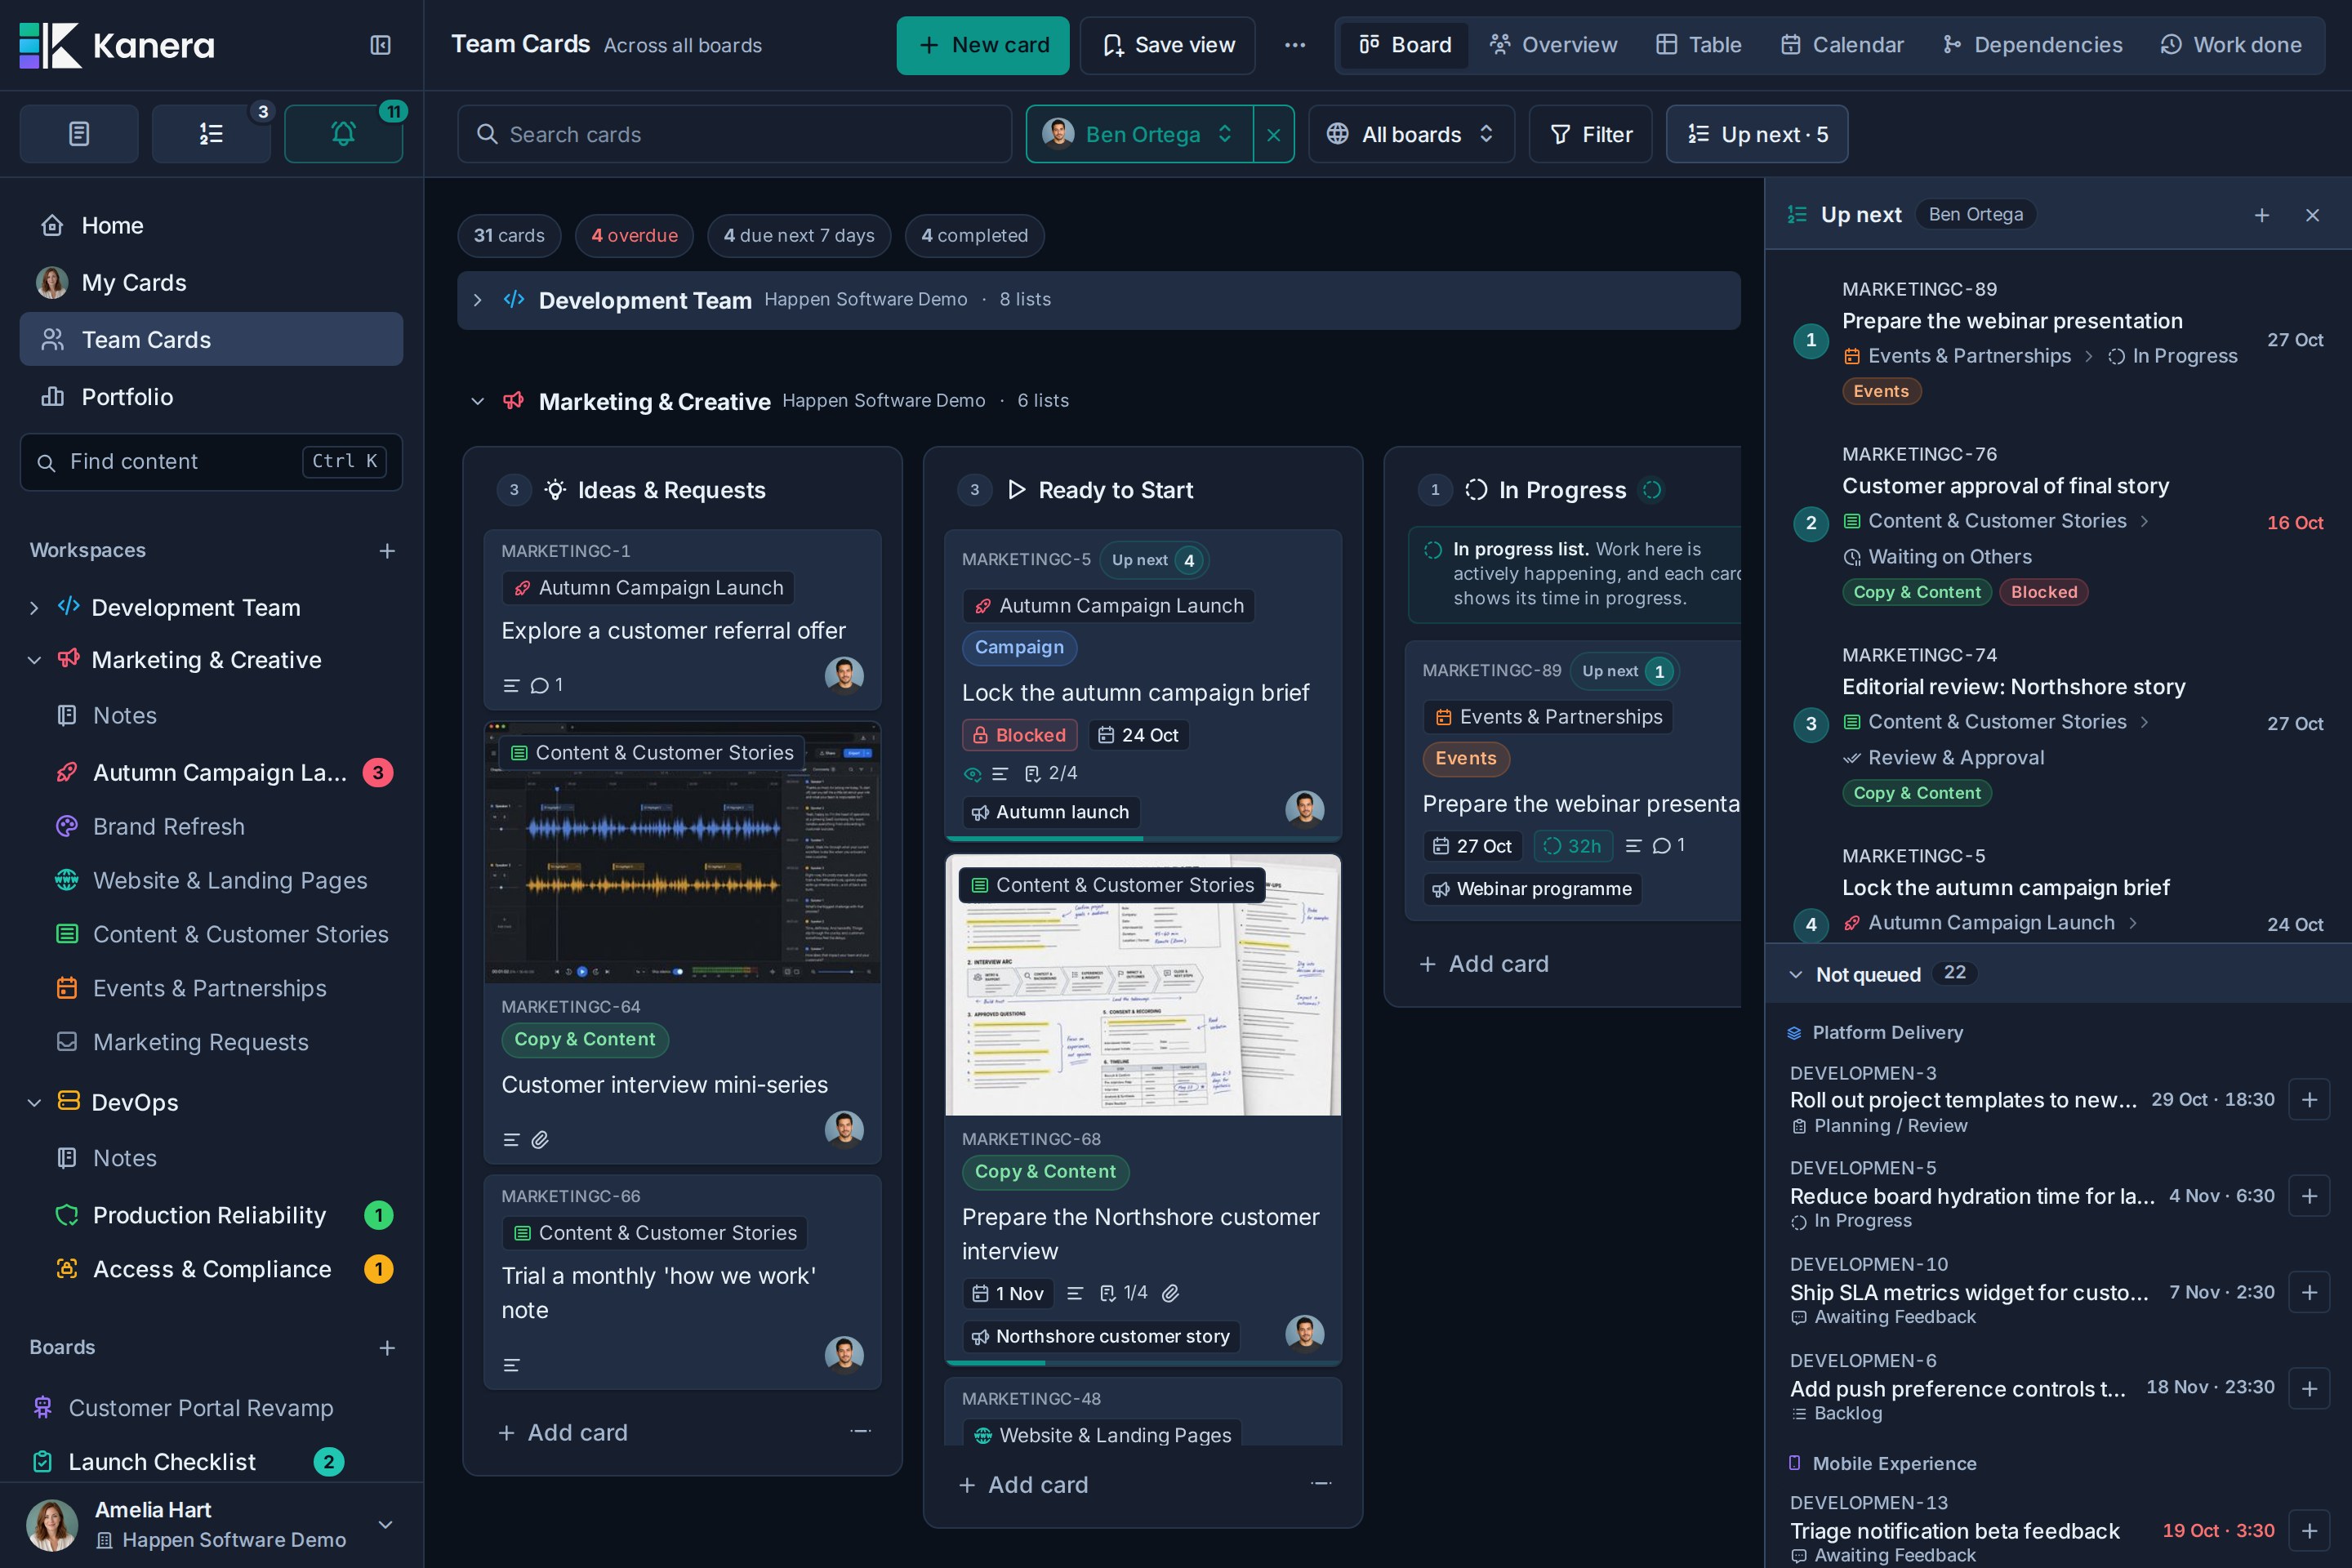The height and width of the screenshot is (1568, 2352).
Task: Switch to the Overview view tab
Action: click(x=1553, y=45)
